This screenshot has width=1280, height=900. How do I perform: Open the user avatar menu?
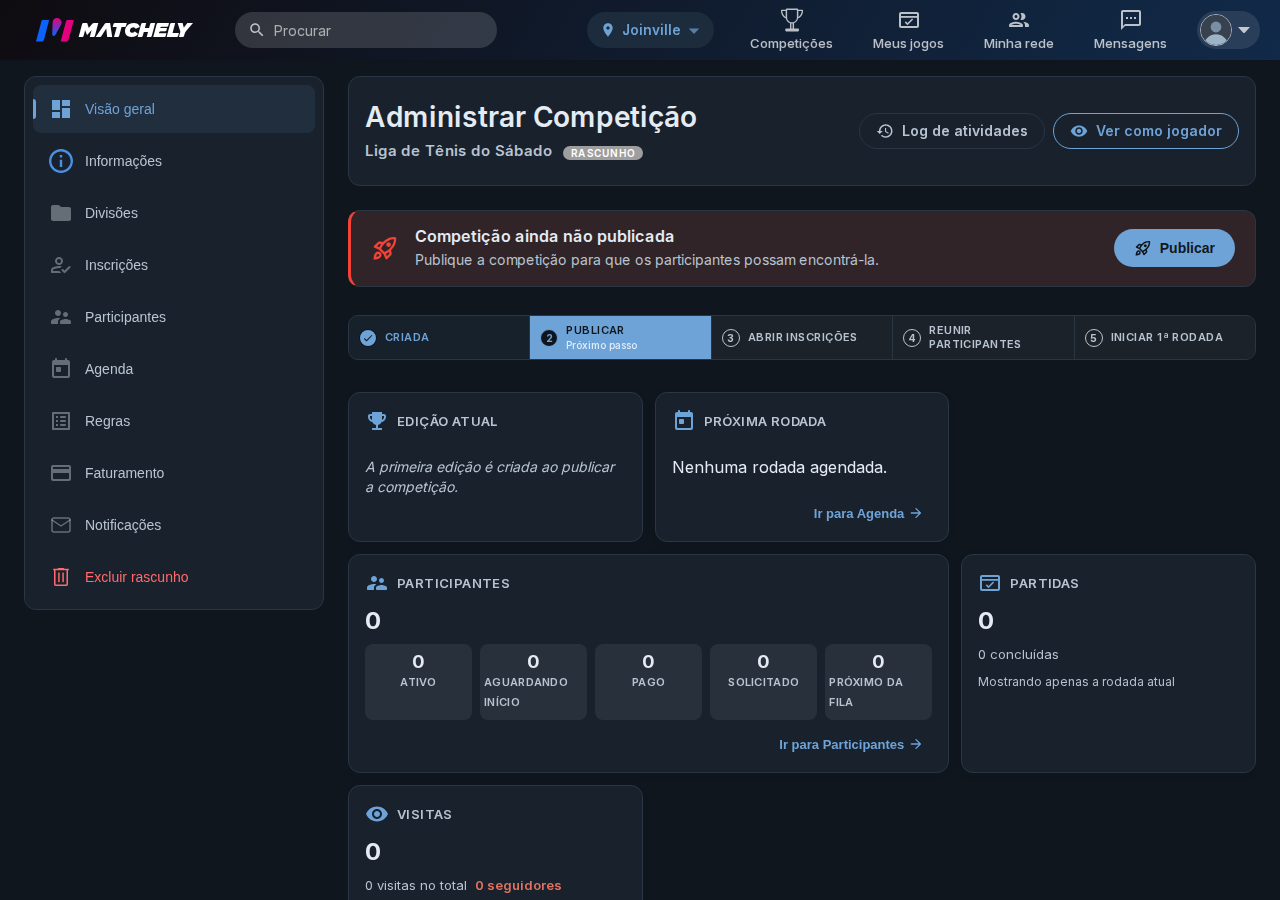(x=1228, y=30)
